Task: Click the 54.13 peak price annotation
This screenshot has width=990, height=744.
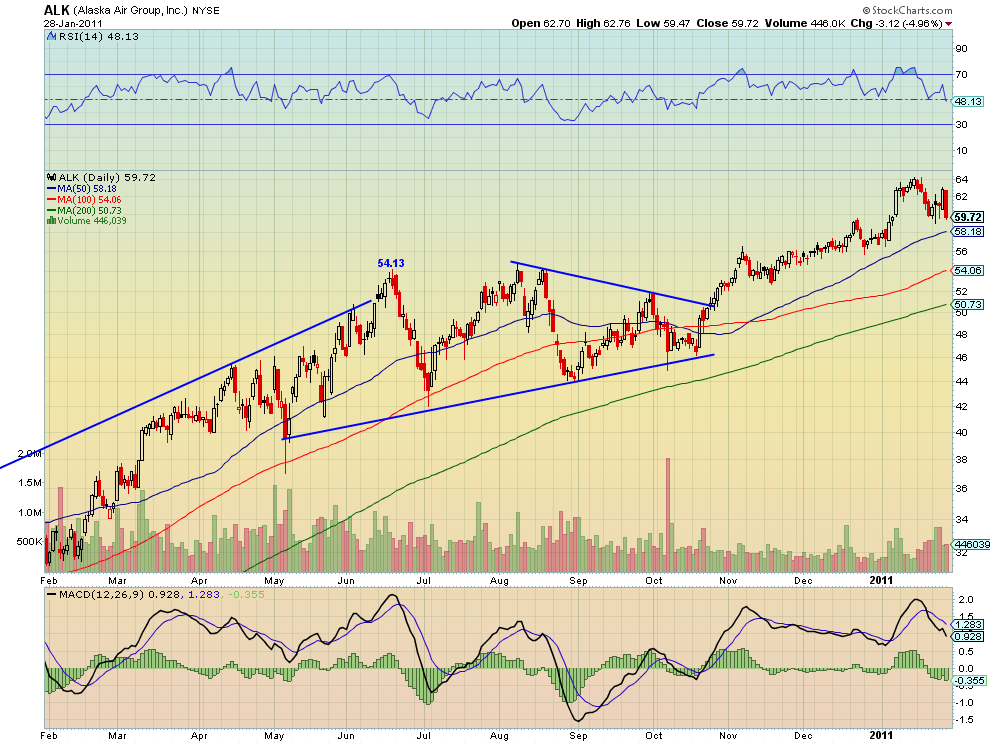Action: click(x=391, y=263)
